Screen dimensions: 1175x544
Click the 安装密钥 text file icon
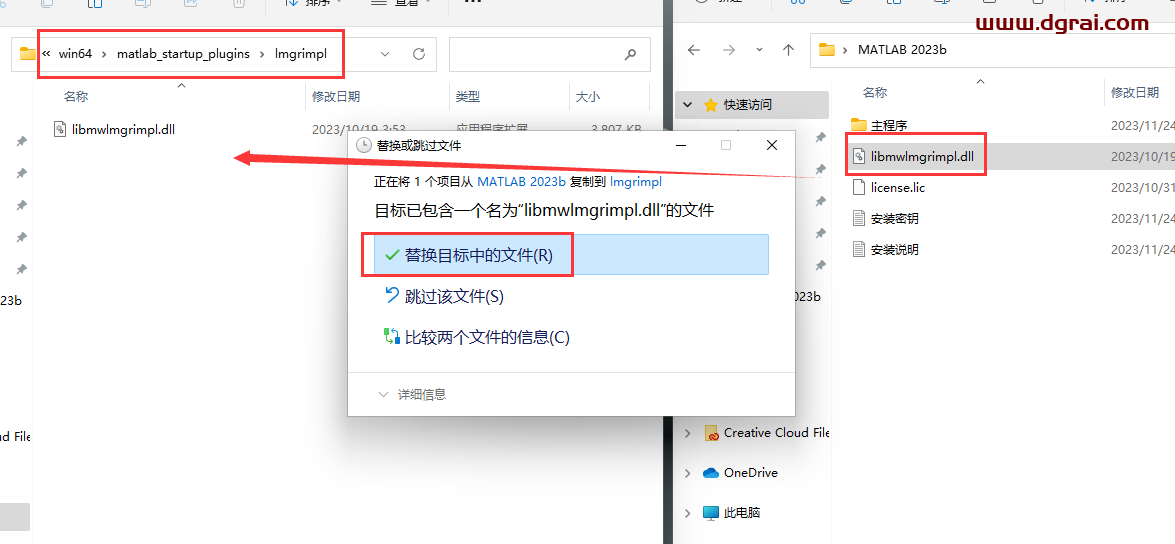pyautogui.click(x=860, y=218)
